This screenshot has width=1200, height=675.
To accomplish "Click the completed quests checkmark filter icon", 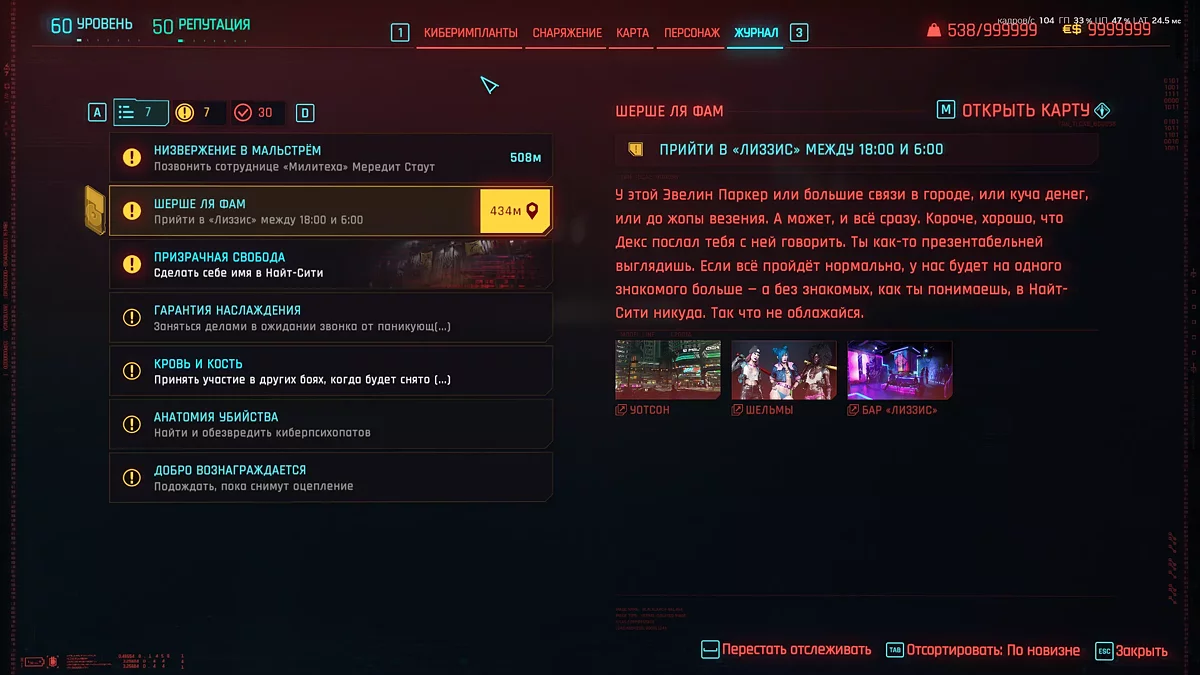I will coord(244,112).
